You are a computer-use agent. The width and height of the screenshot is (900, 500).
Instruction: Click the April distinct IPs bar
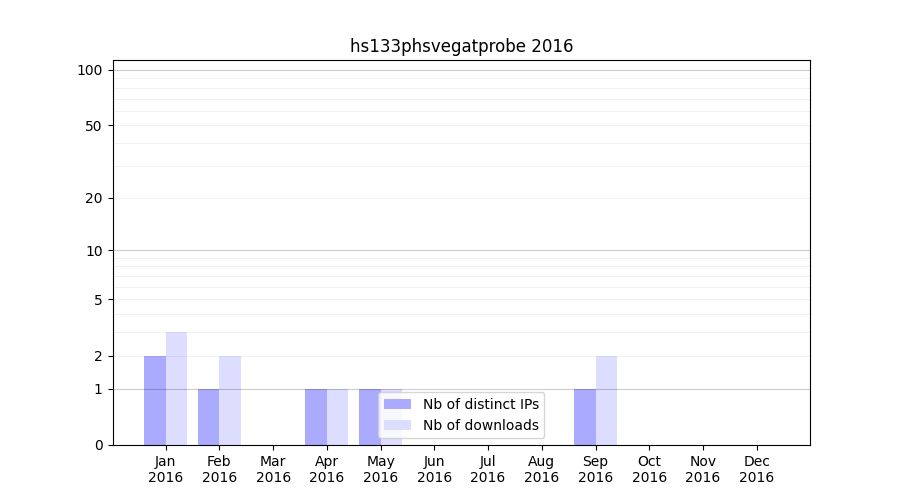(316, 417)
